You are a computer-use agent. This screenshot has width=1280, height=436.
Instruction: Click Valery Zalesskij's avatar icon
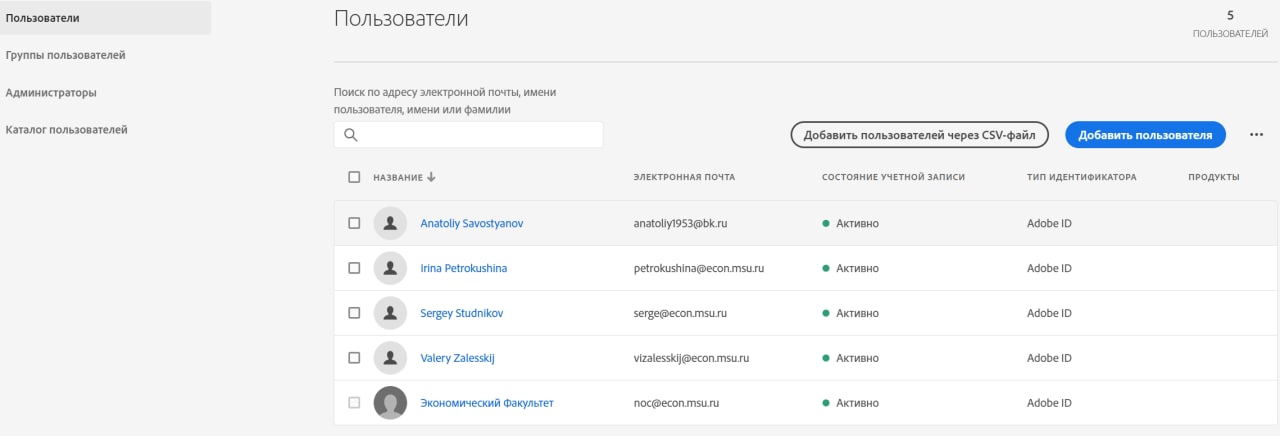(x=390, y=357)
